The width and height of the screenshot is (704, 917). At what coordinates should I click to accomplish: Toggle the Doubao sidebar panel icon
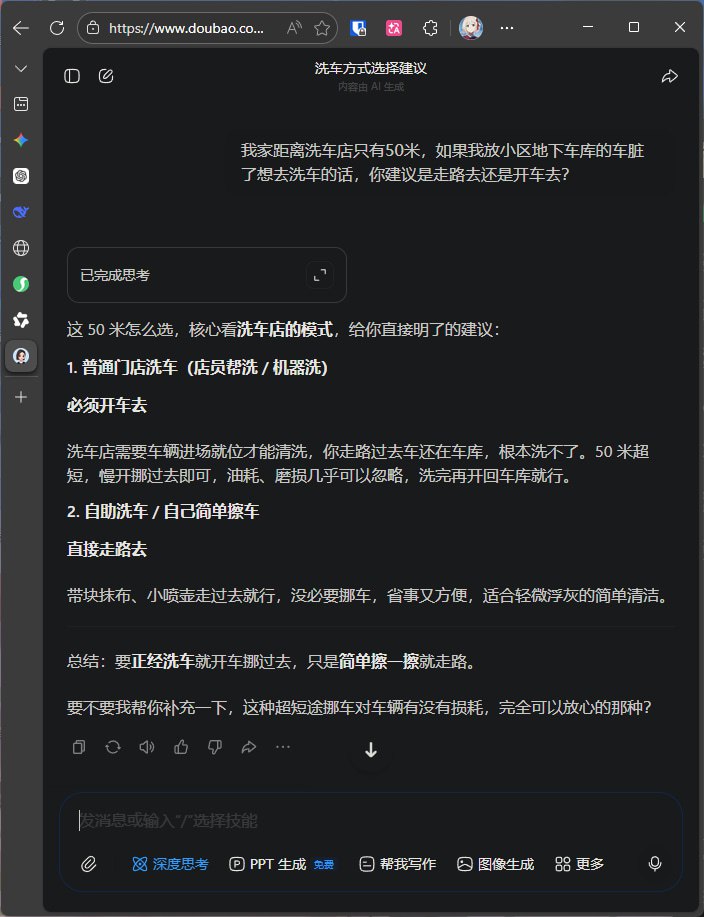(72, 76)
